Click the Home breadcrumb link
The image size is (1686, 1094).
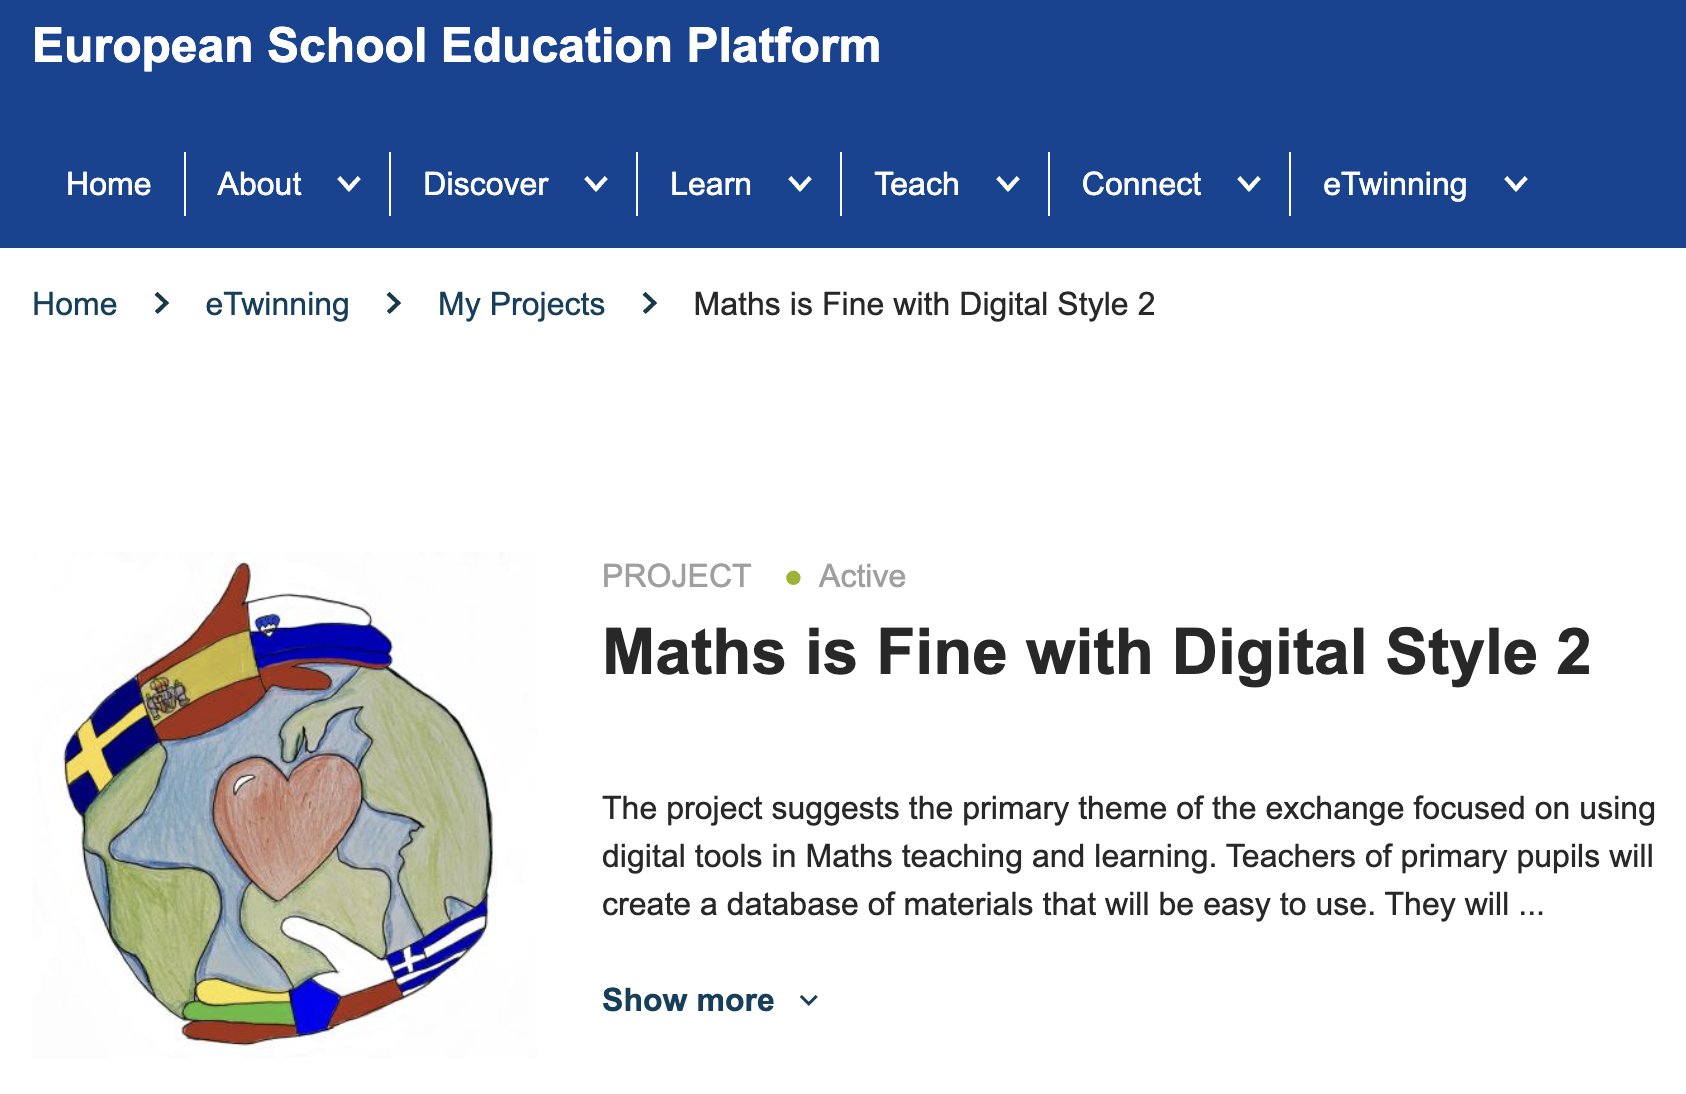pos(75,304)
